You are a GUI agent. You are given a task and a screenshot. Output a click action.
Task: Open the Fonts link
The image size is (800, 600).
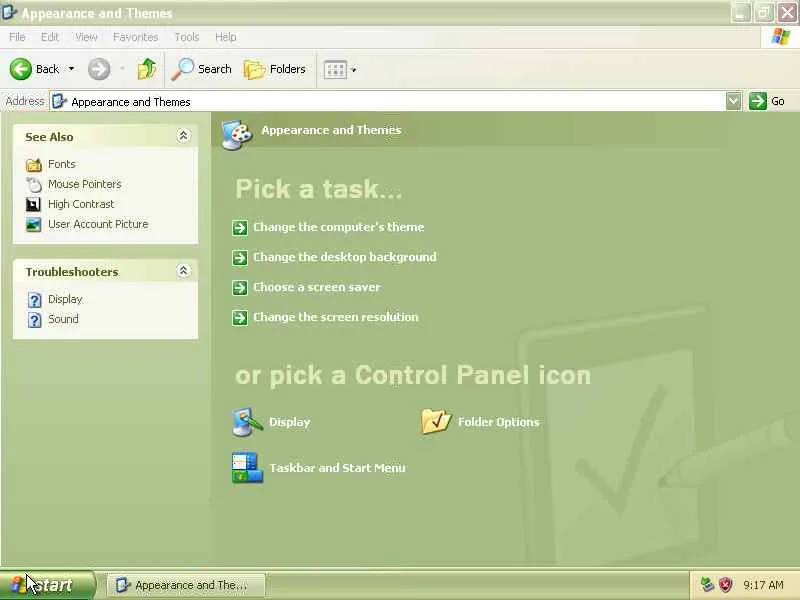point(62,164)
